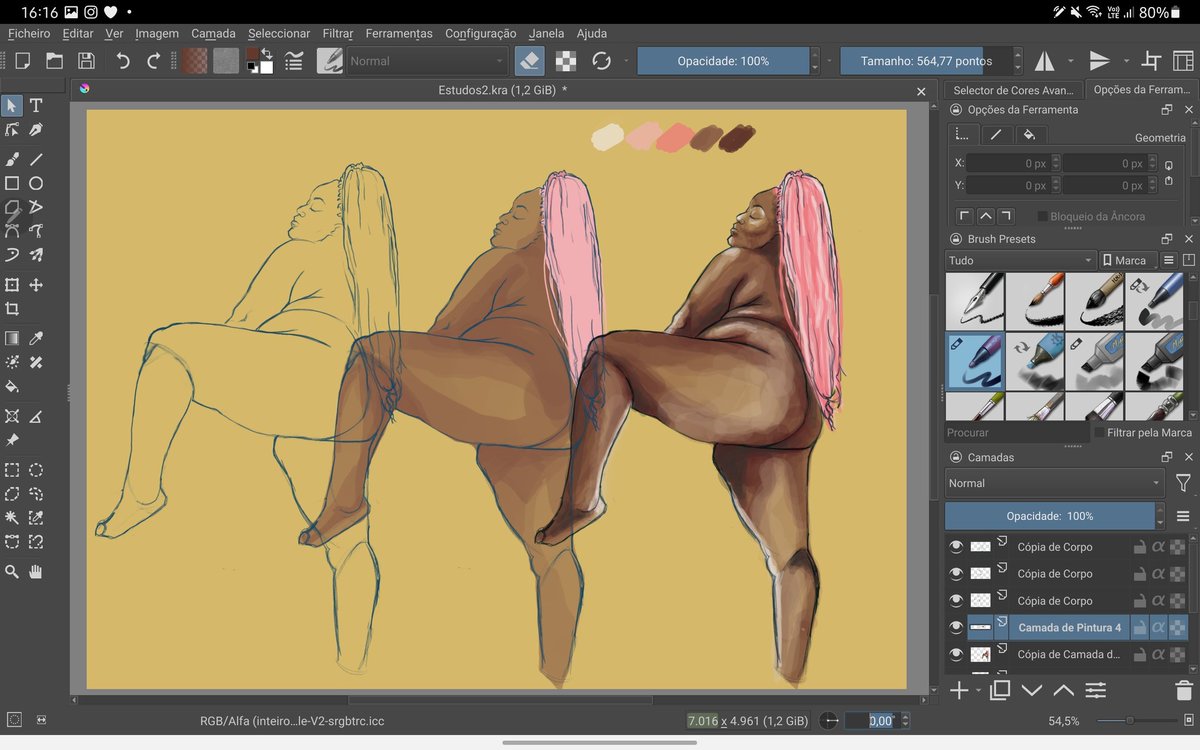
Task: Toggle Eraser mode in top toolbar
Action: click(x=530, y=61)
